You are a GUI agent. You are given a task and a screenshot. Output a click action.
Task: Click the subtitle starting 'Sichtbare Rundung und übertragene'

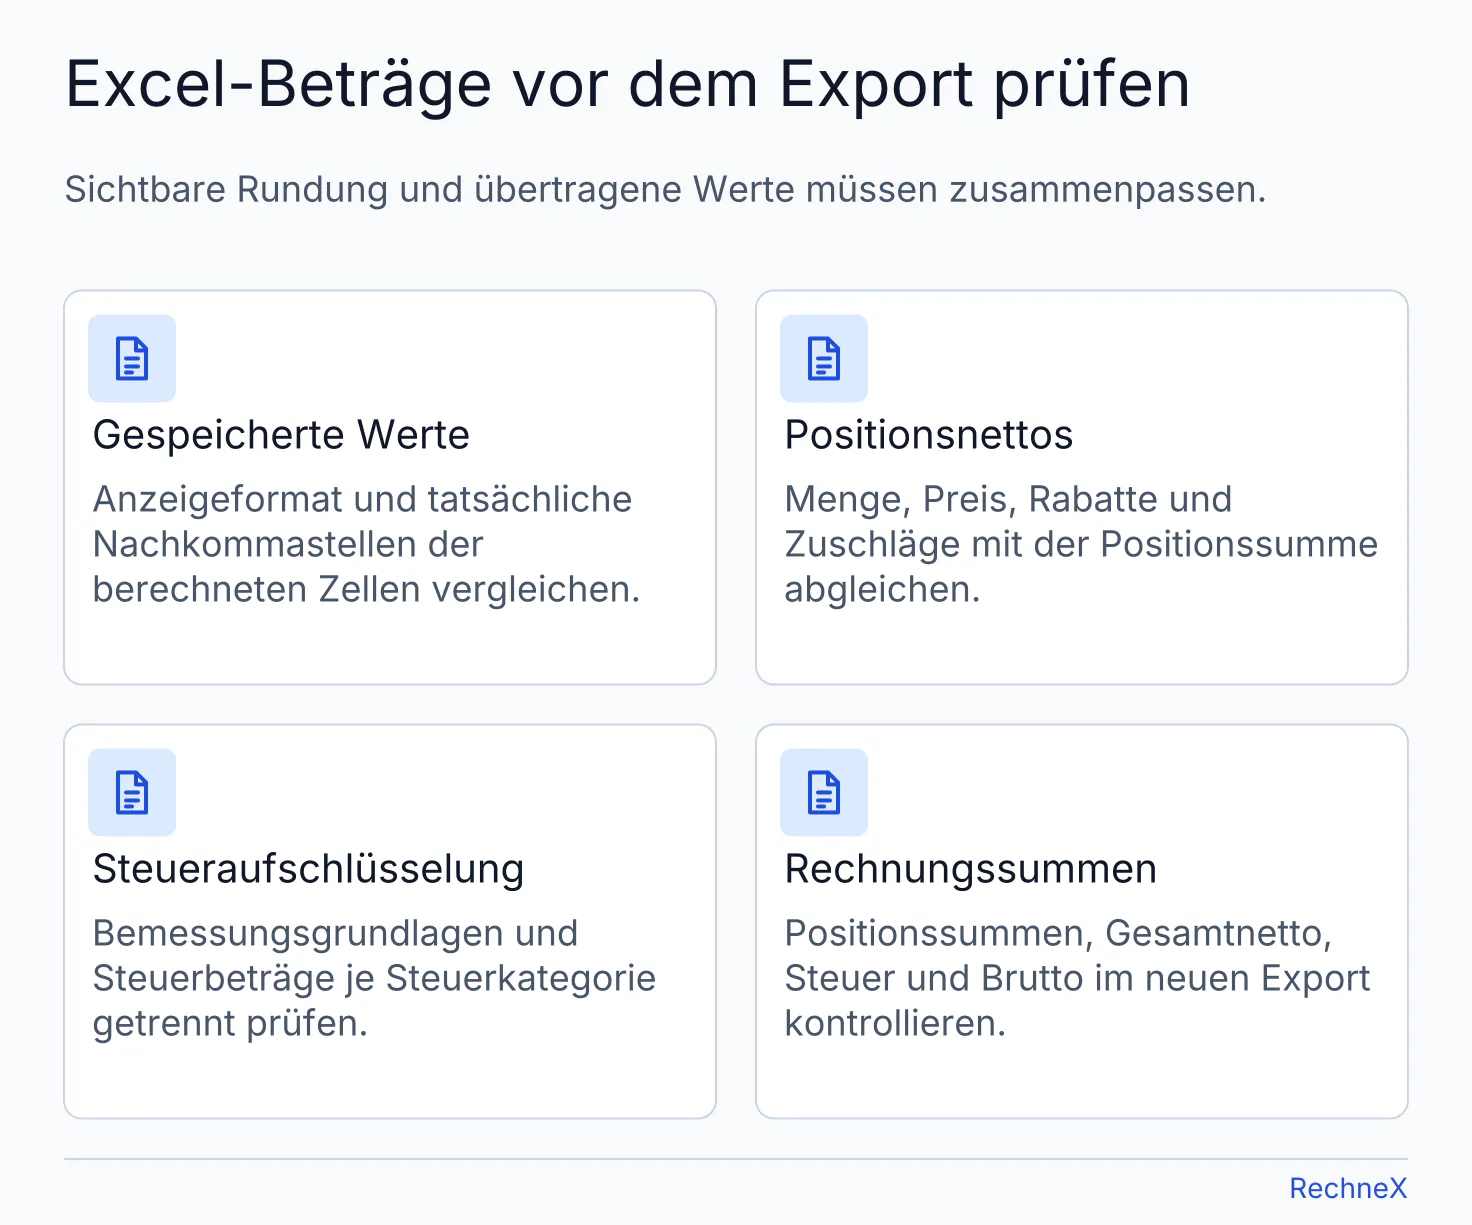click(x=666, y=189)
